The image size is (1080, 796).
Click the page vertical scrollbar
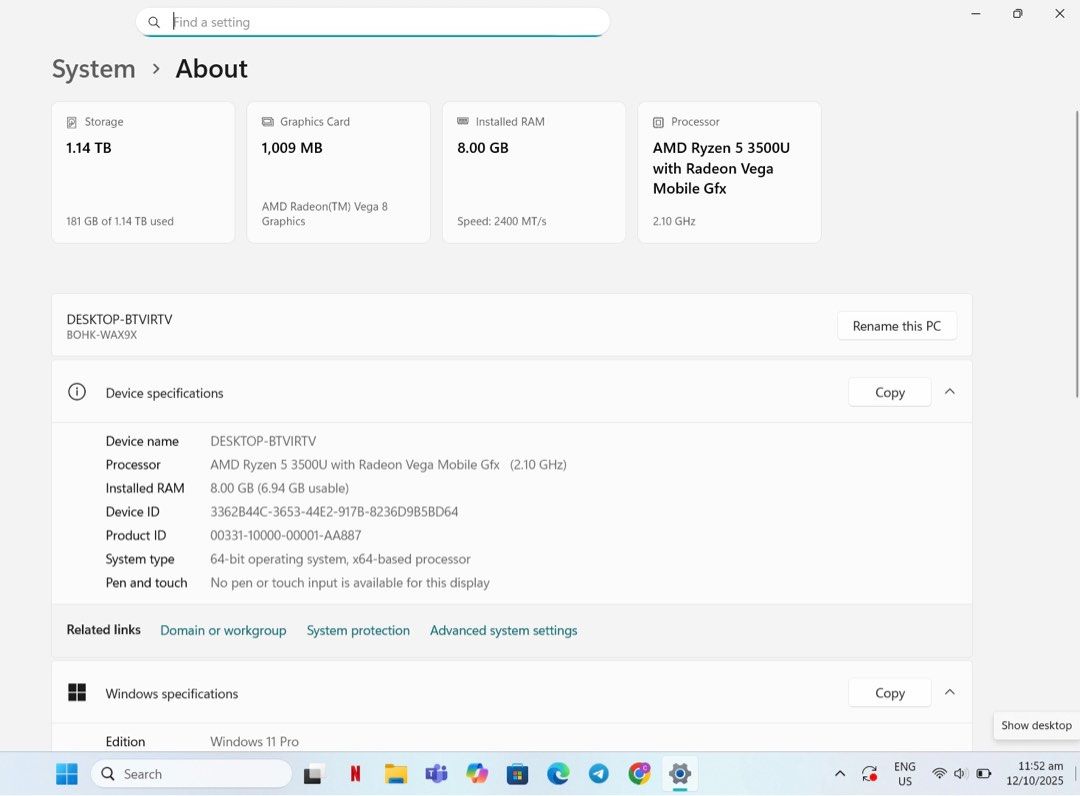point(1077,253)
